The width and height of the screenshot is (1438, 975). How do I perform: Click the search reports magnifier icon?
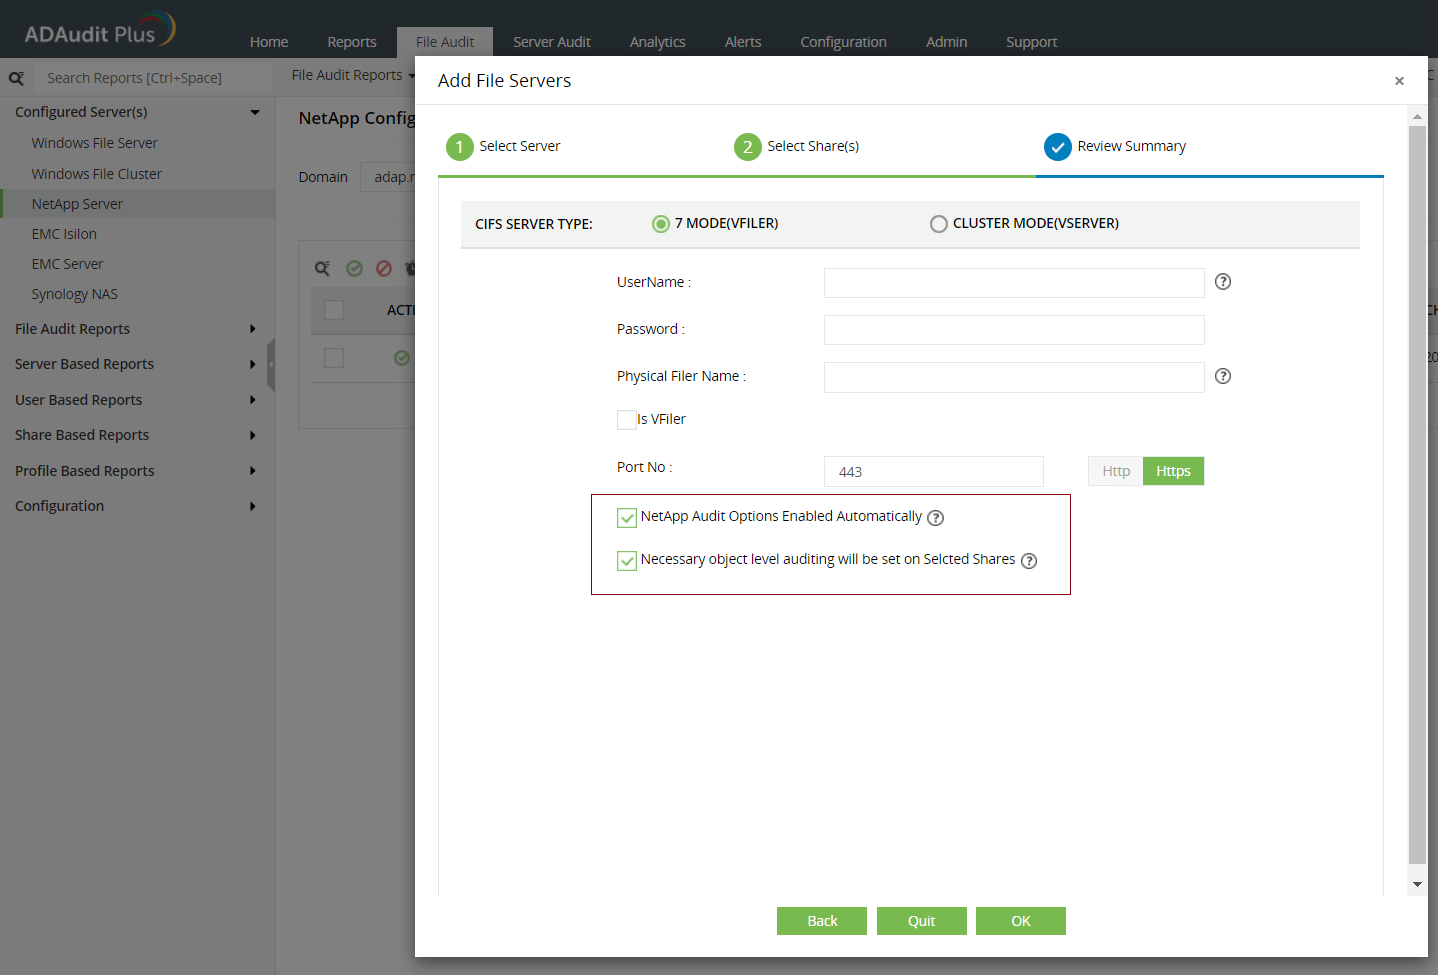[x=16, y=78]
